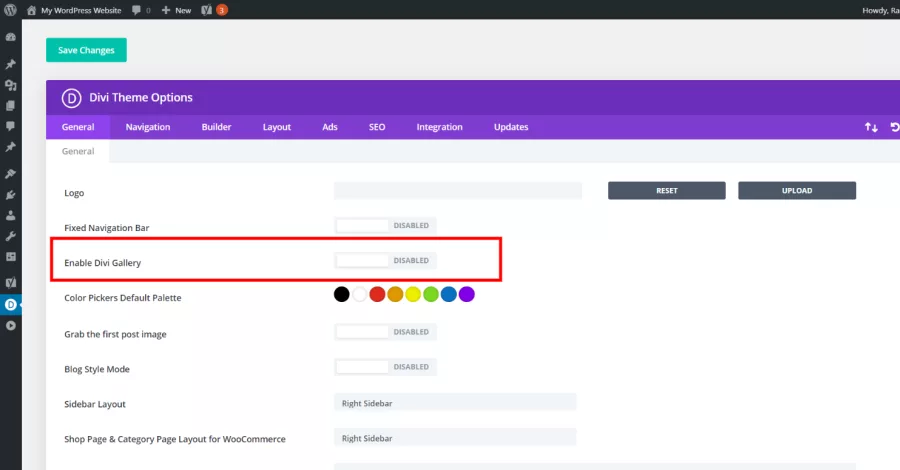Click the Logo URL input field
Screen dimensions: 900x470
coord(457,191)
